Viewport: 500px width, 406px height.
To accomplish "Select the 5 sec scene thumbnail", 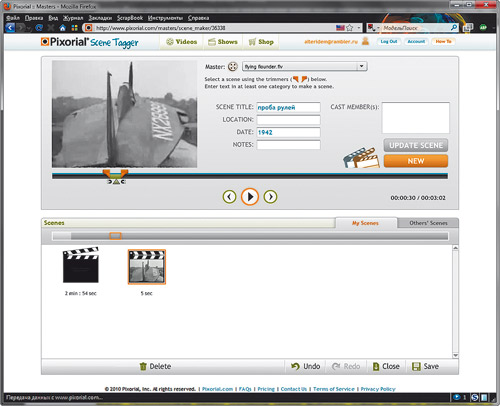I will point(147,267).
